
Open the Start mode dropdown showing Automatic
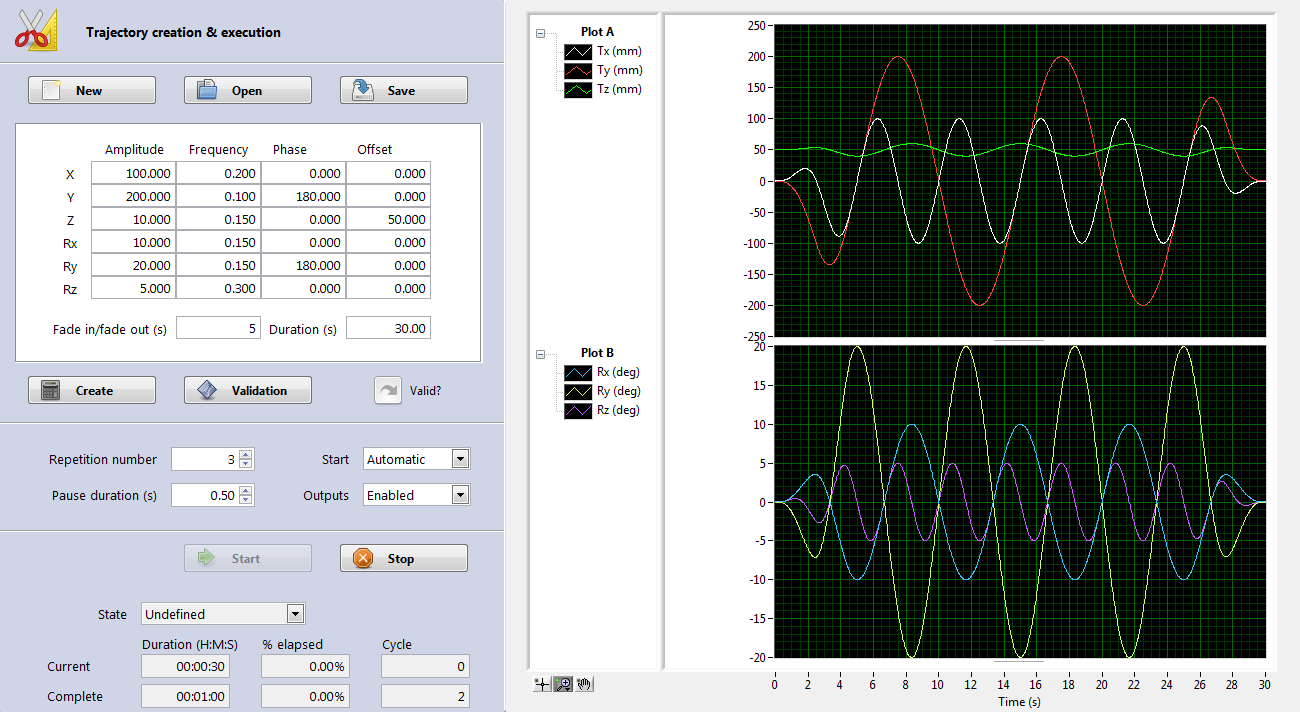[x=416, y=459]
